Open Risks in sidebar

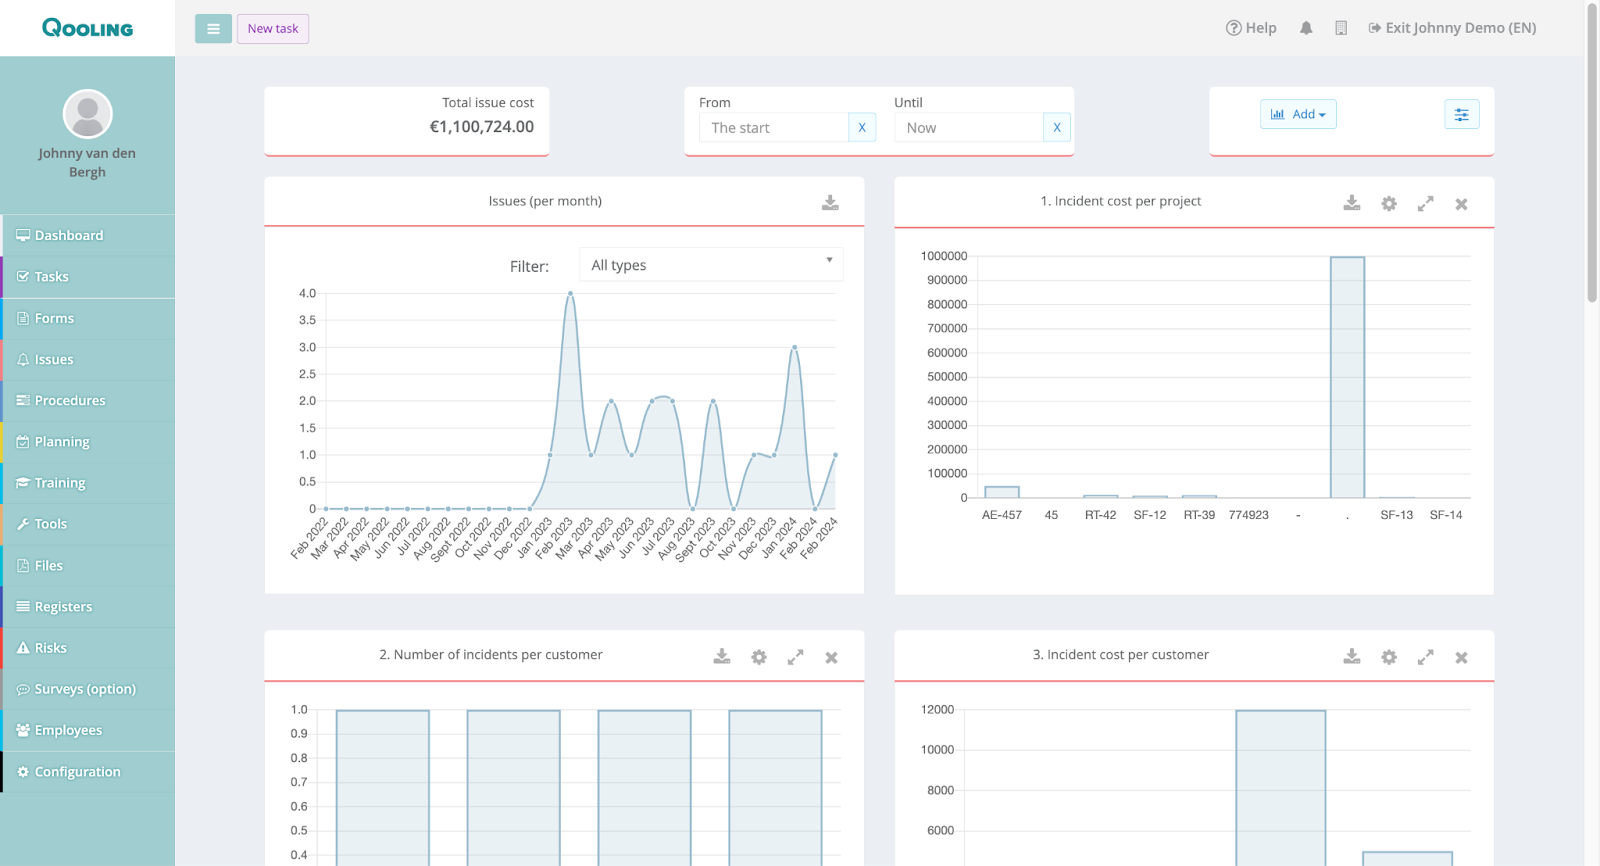88,647
